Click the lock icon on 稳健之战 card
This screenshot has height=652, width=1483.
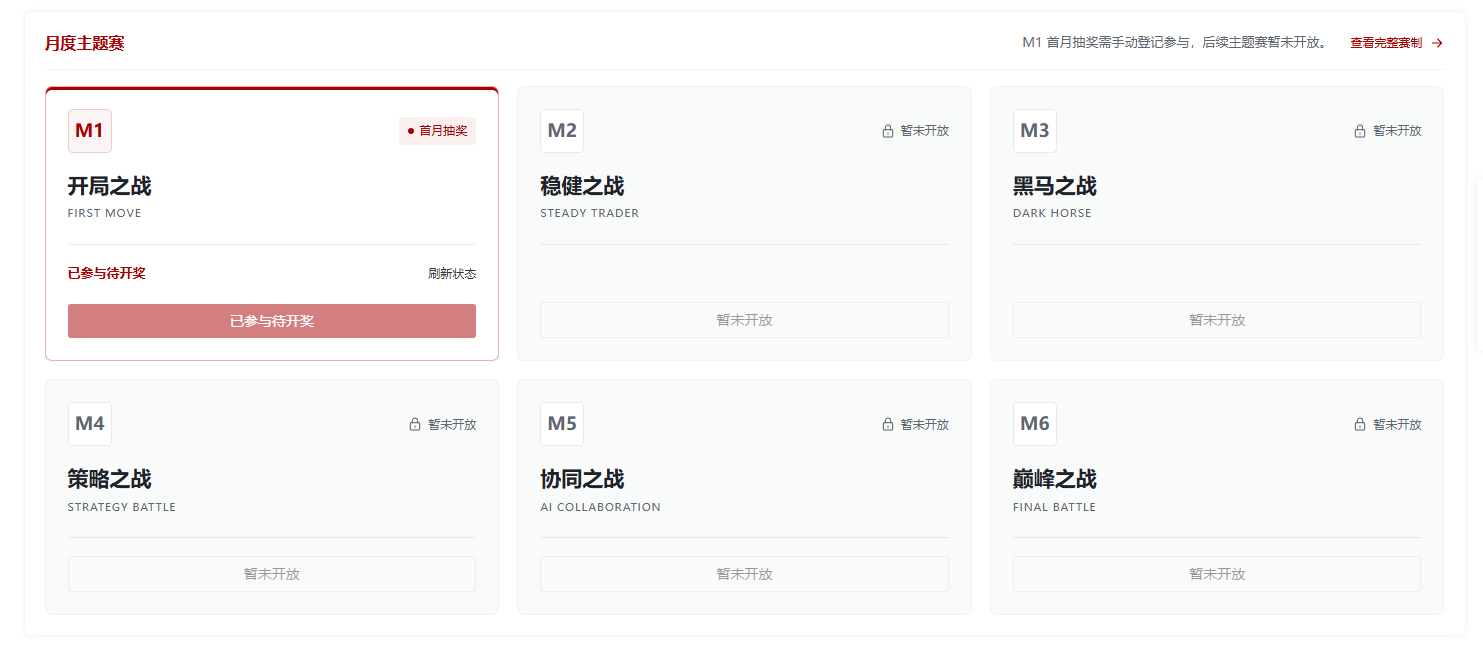click(888, 131)
